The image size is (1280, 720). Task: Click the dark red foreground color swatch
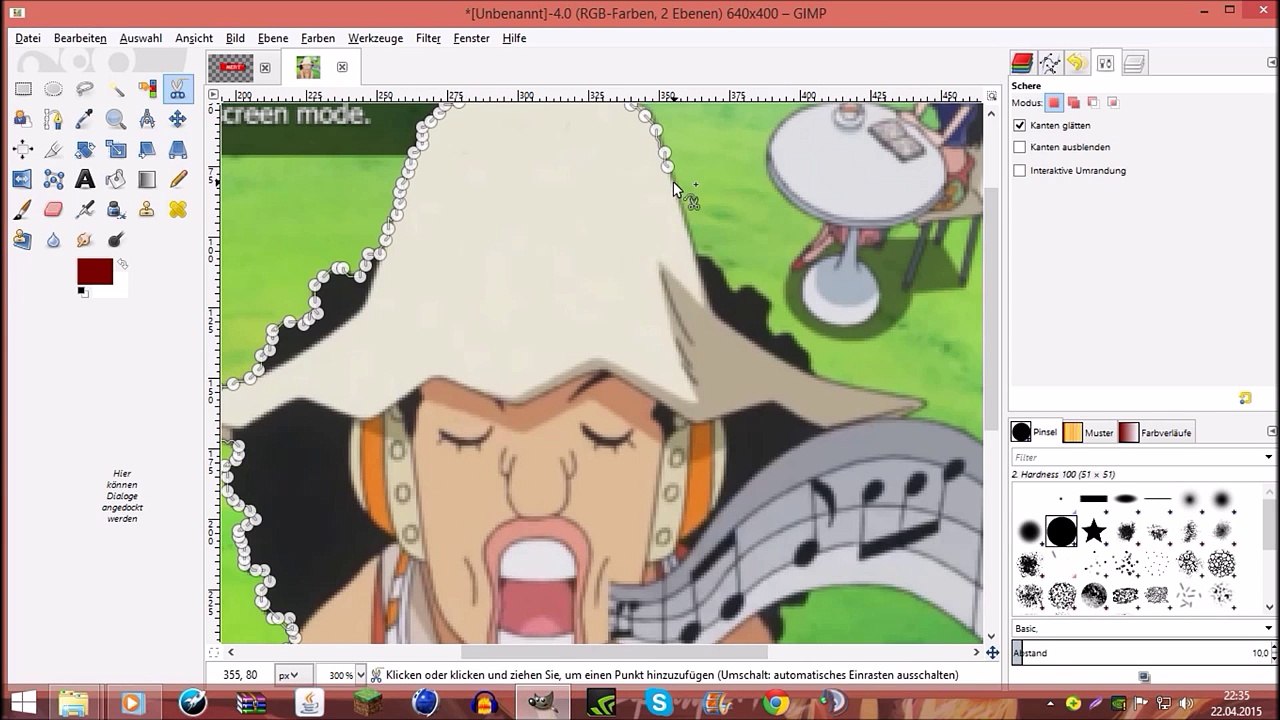(x=95, y=271)
